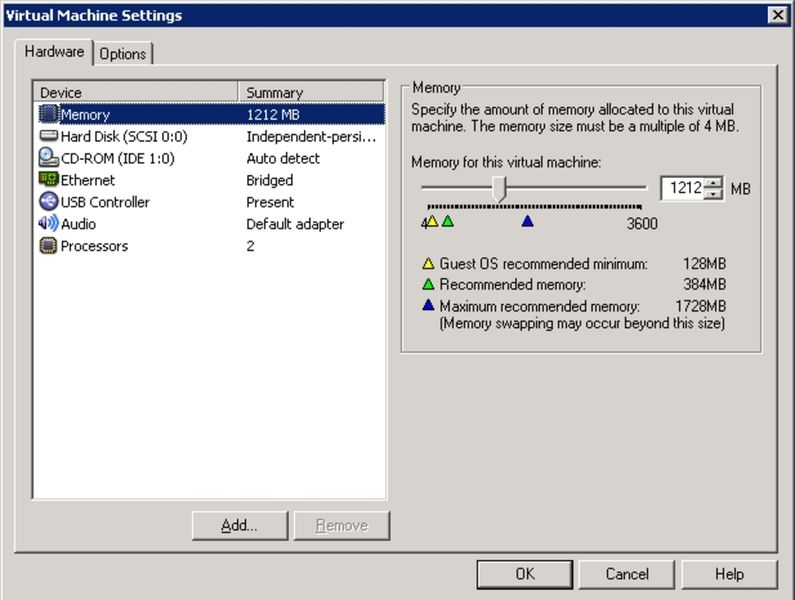This screenshot has width=795, height=600.
Task: Click the green recommended memory marker on slider scale
Action: (448, 221)
